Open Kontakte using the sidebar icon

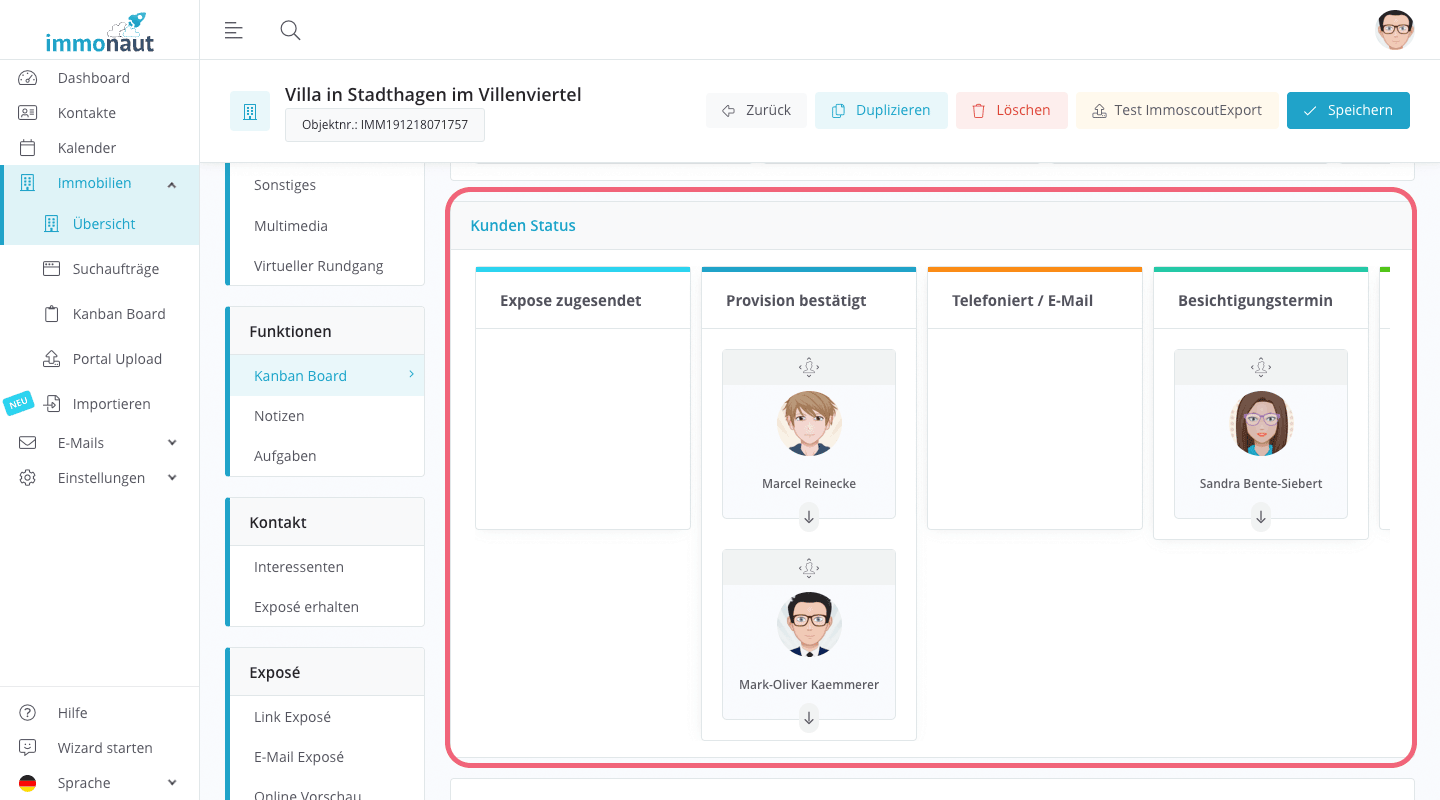26,112
